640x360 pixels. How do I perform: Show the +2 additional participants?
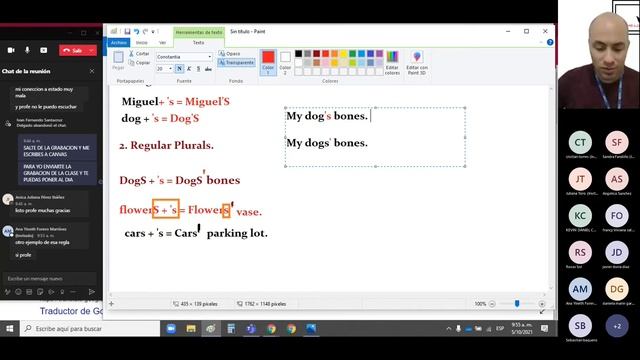(x=617, y=326)
